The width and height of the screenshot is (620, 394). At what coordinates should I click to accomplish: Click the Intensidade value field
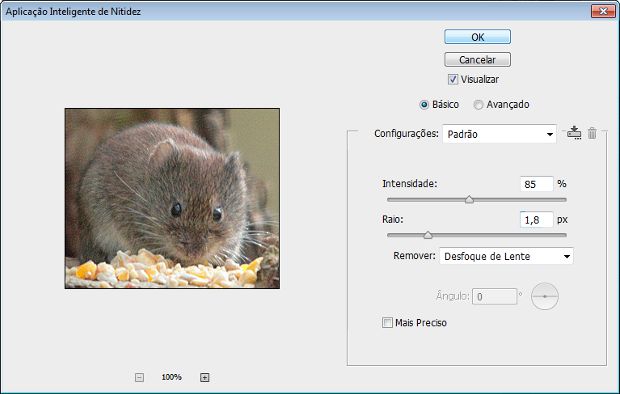(x=537, y=184)
